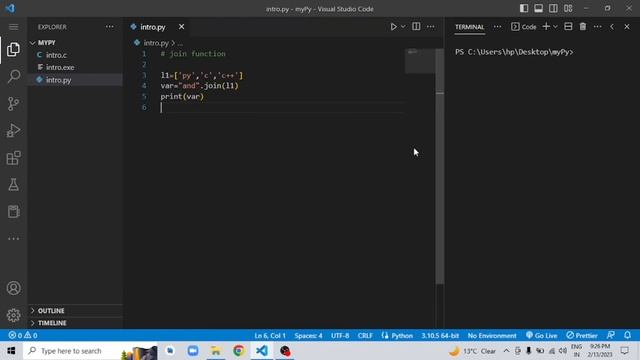Collapse the MYPY folder section

[75, 42]
